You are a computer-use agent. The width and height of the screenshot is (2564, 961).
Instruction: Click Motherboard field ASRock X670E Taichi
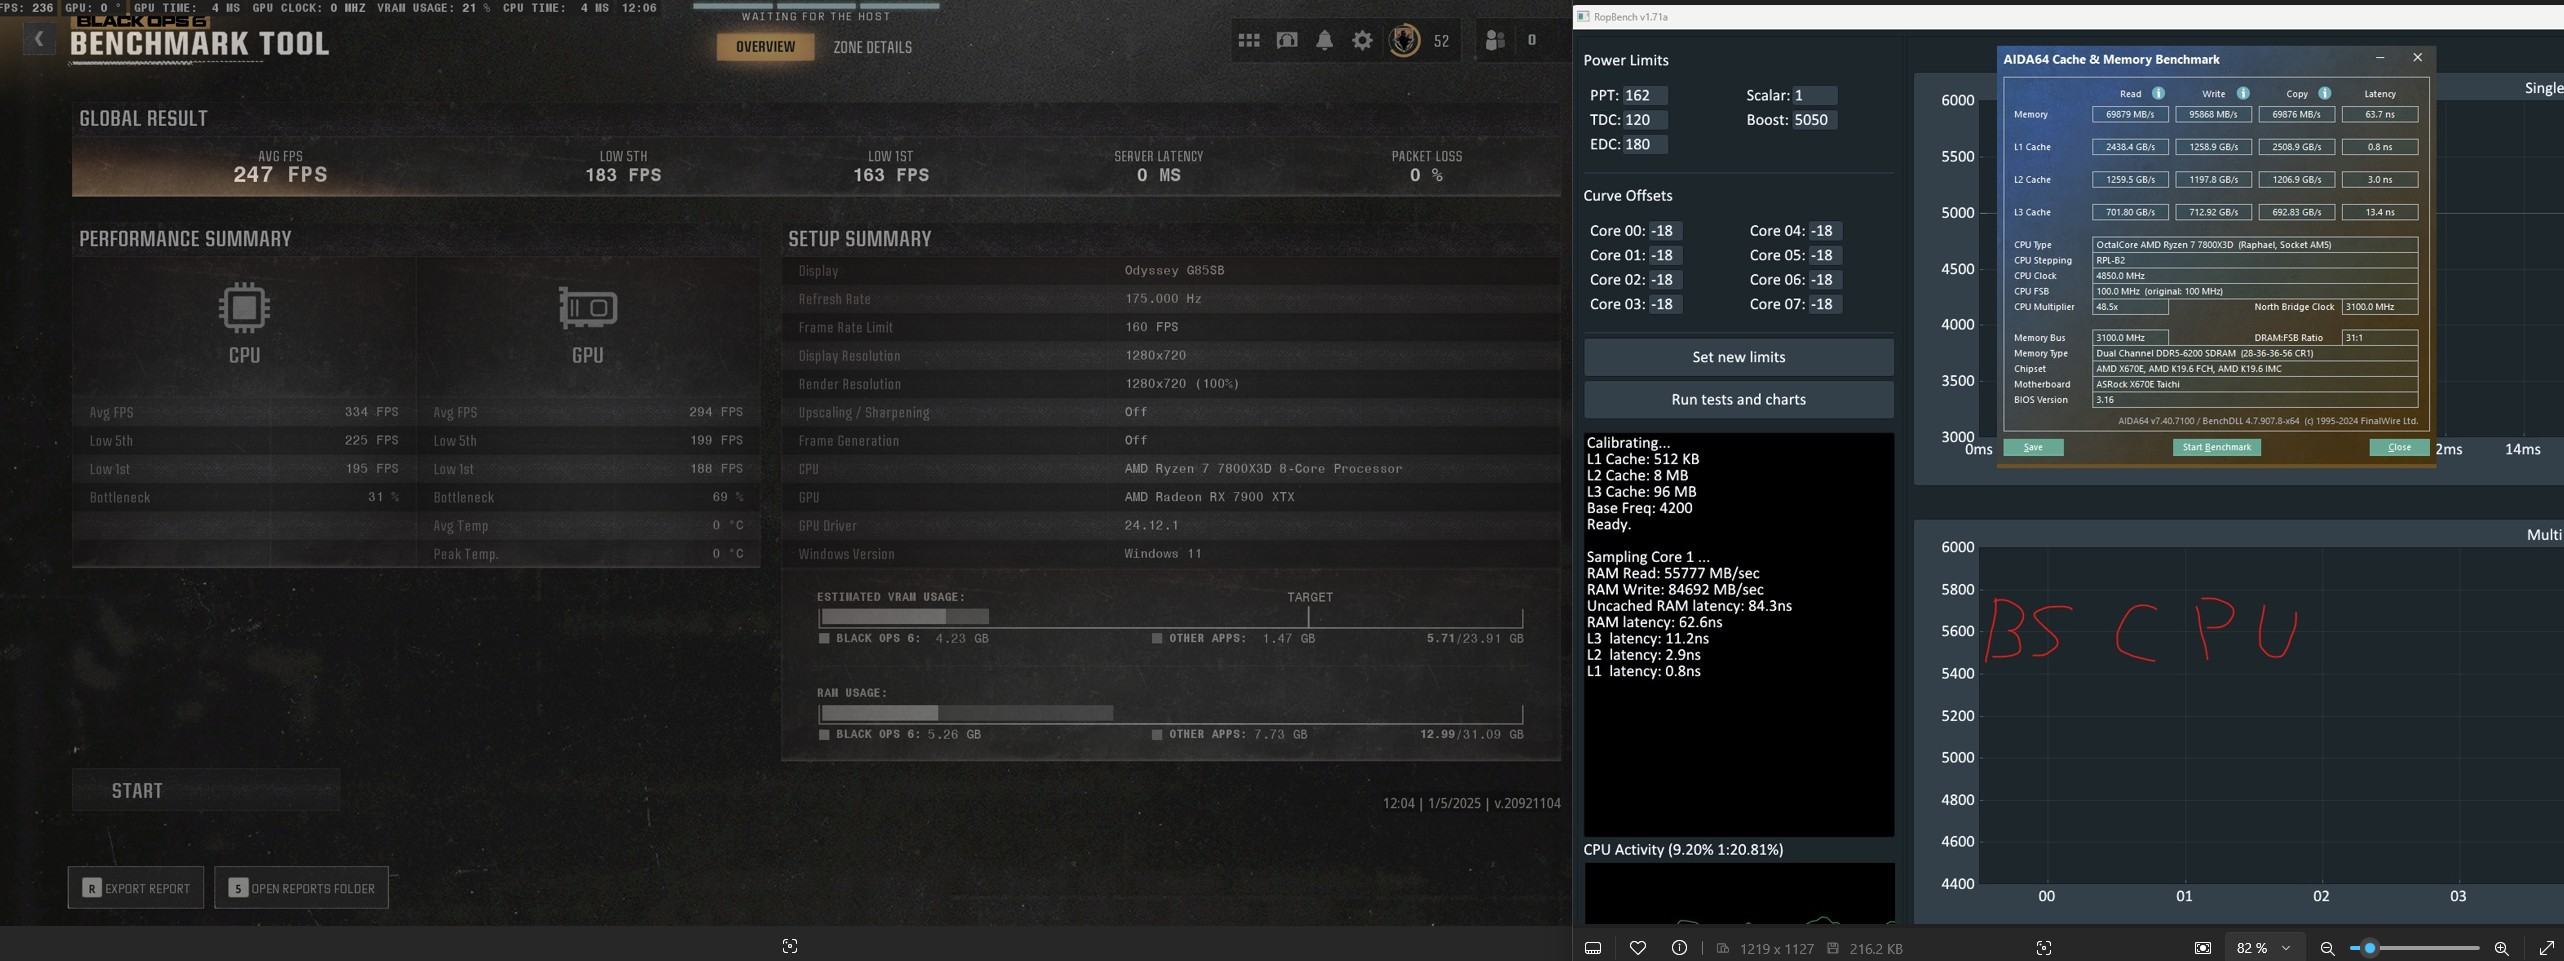tap(2255, 384)
